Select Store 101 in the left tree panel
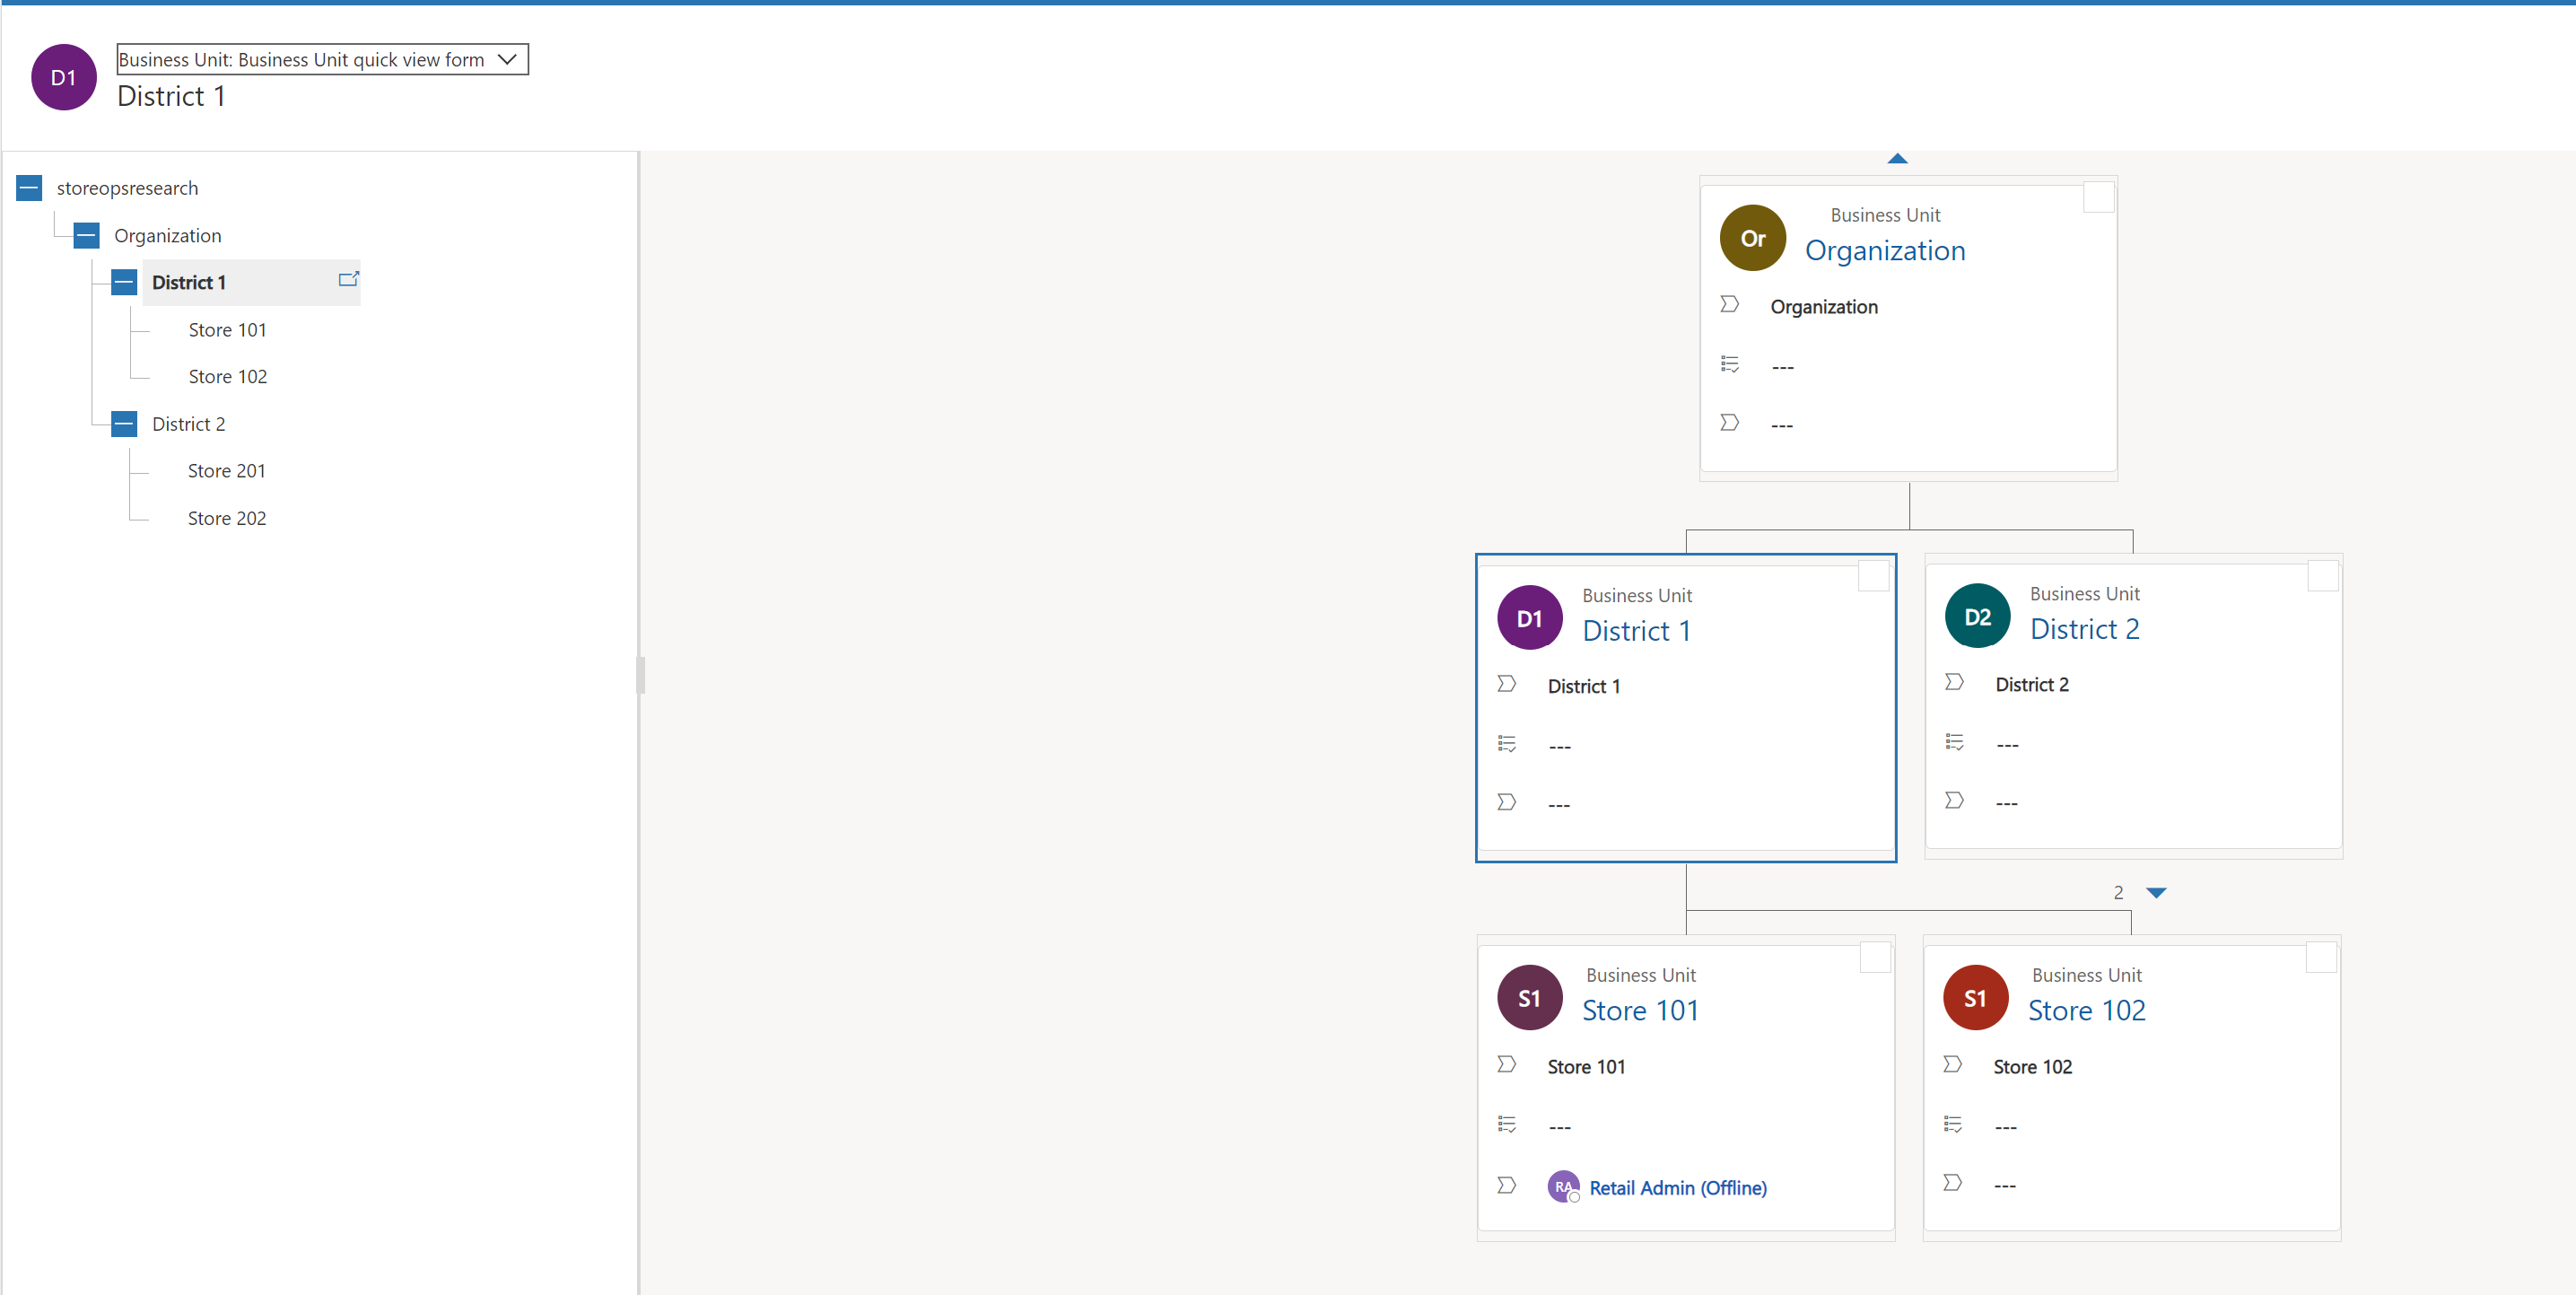This screenshot has width=2576, height=1295. pos(228,328)
